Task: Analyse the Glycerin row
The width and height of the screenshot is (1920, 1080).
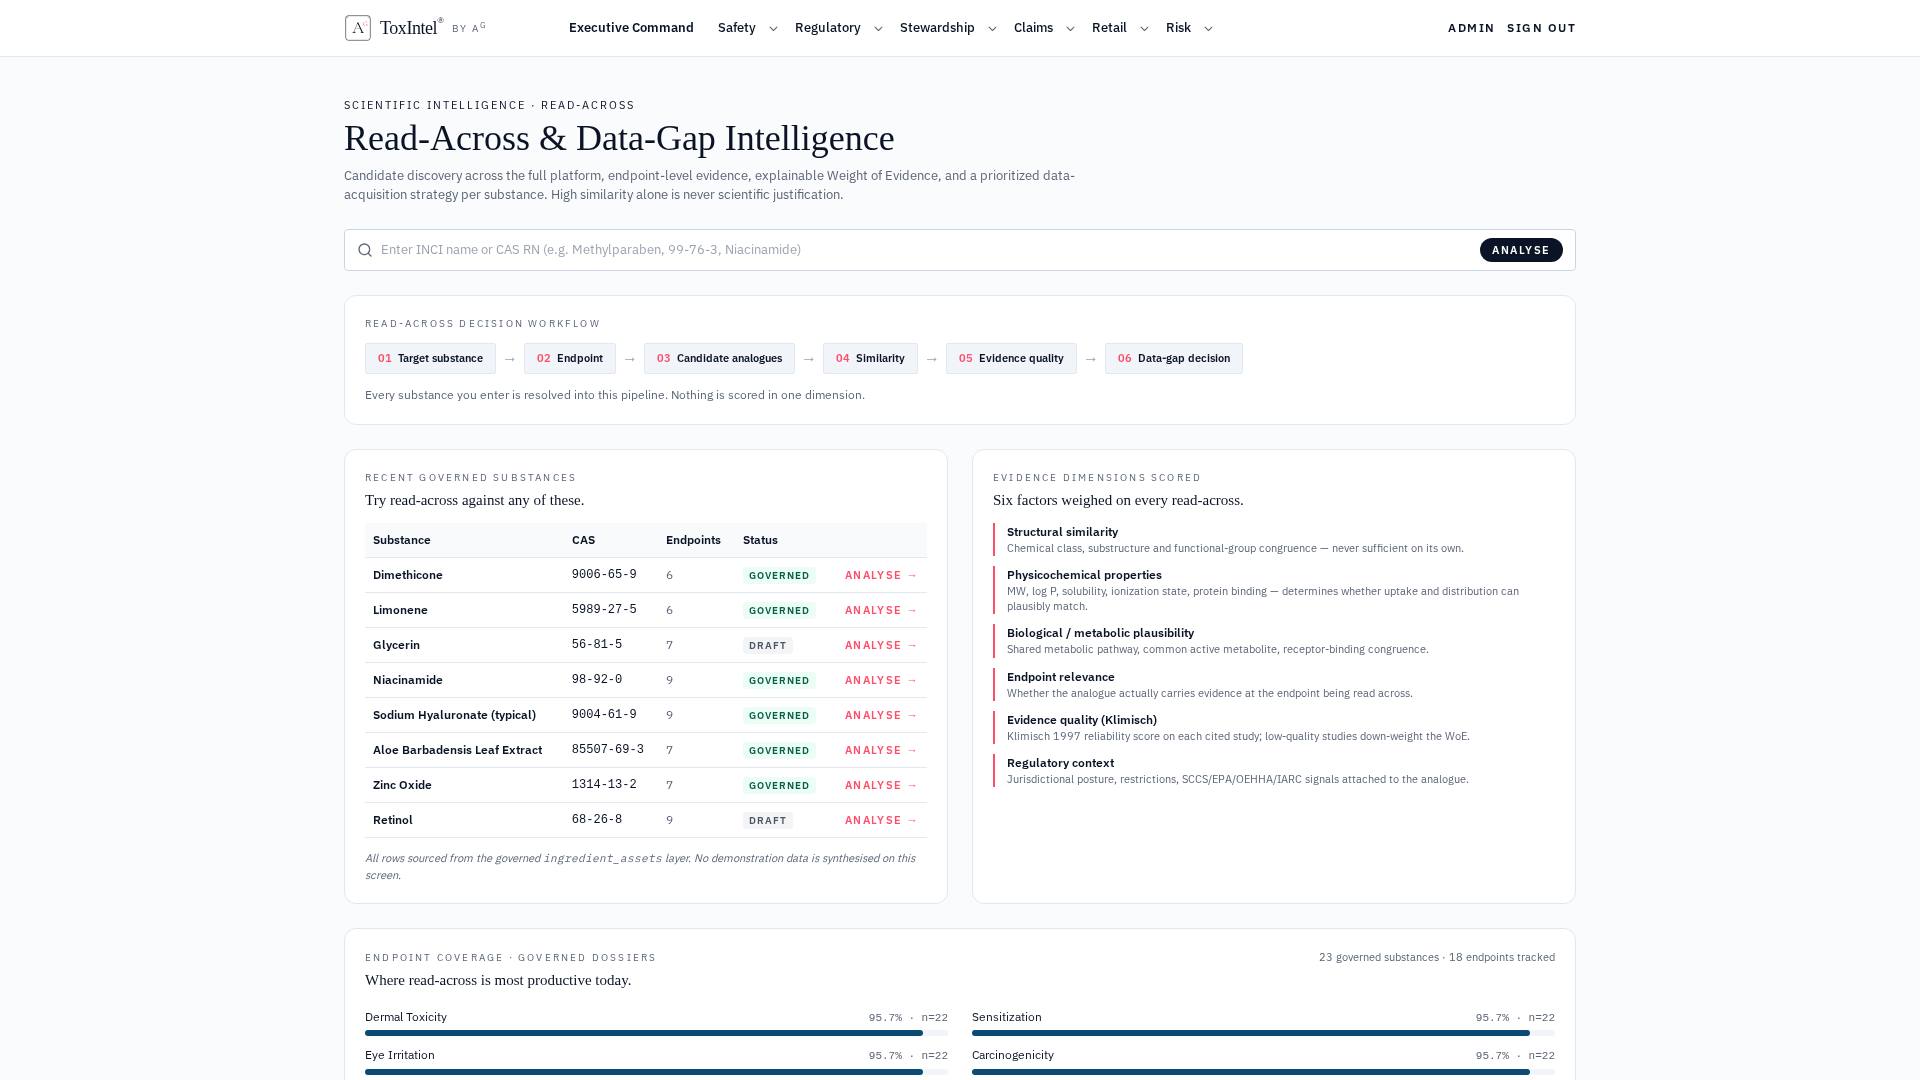Action: [881, 646]
